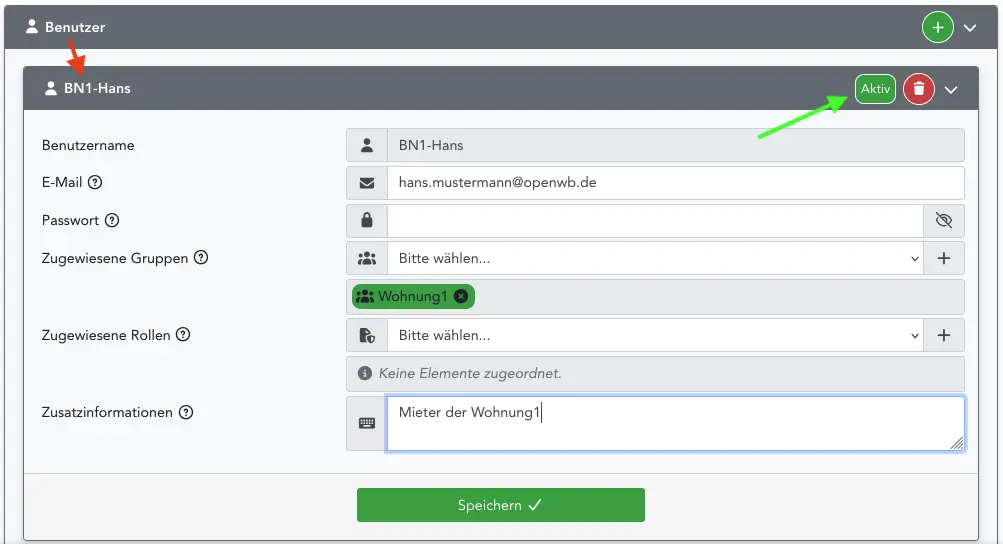The image size is (1003, 544).
Task: Collapse the Benutzer section chevron
Action: pyautogui.click(x=970, y=29)
